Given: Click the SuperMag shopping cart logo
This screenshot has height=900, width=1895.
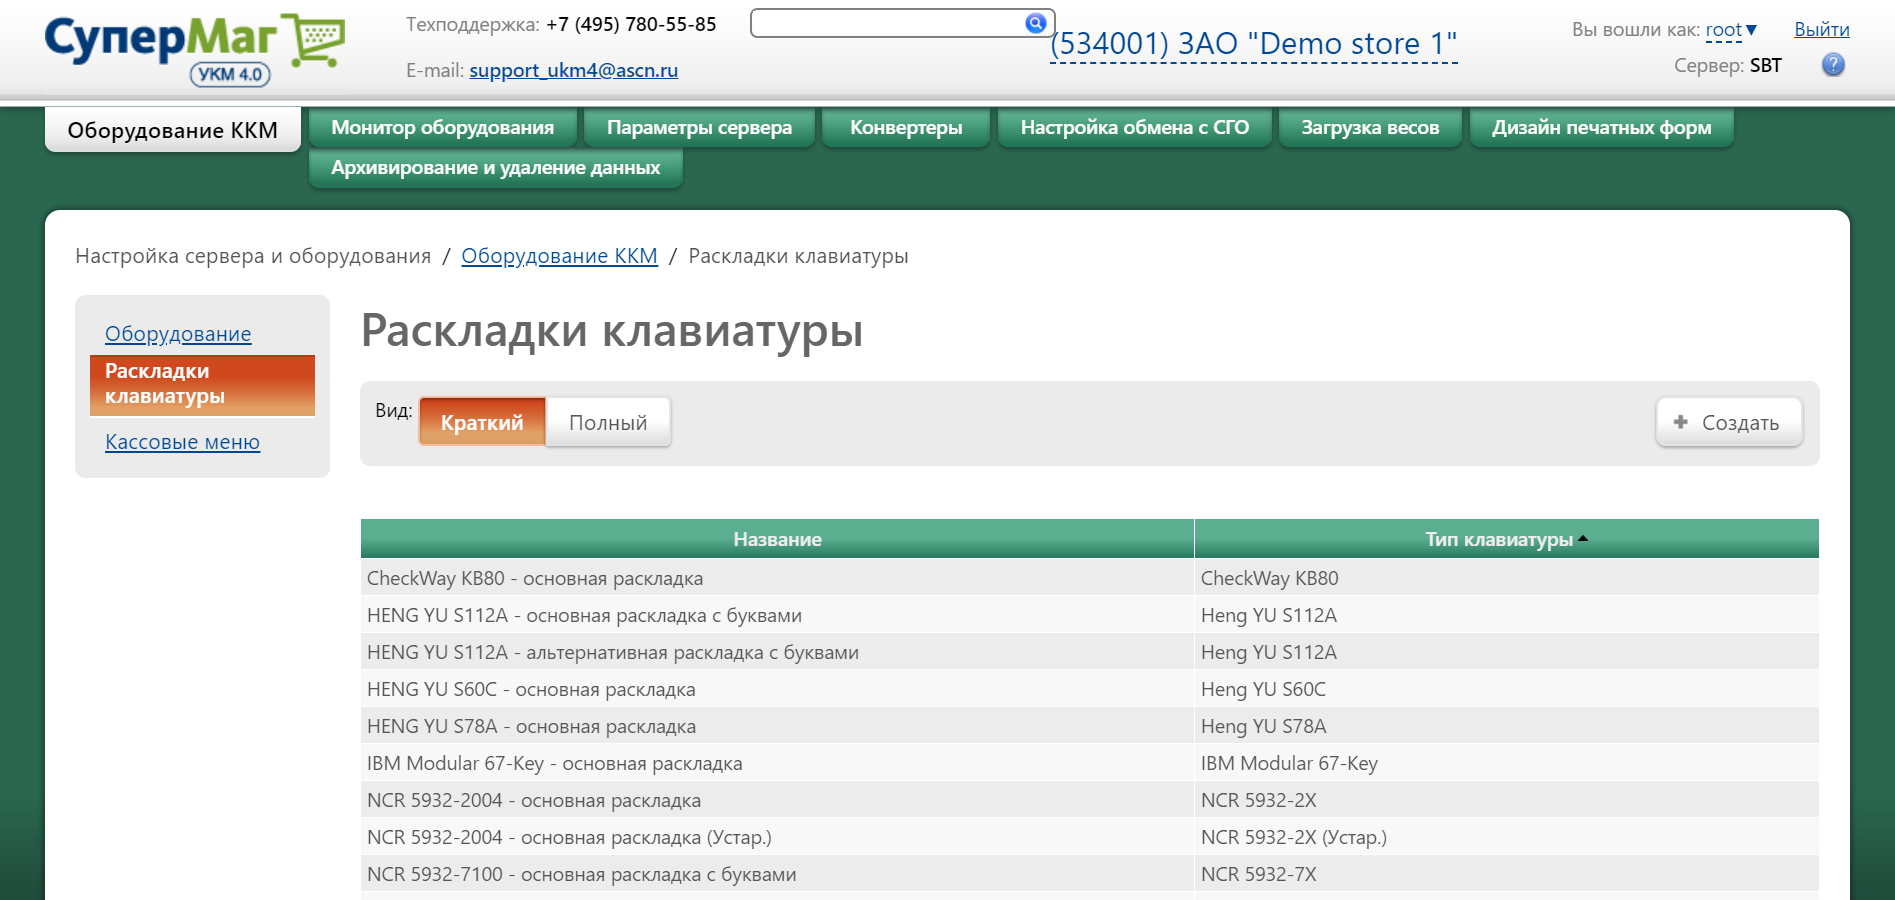Looking at the screenshot, I should [x=195, y=49].
